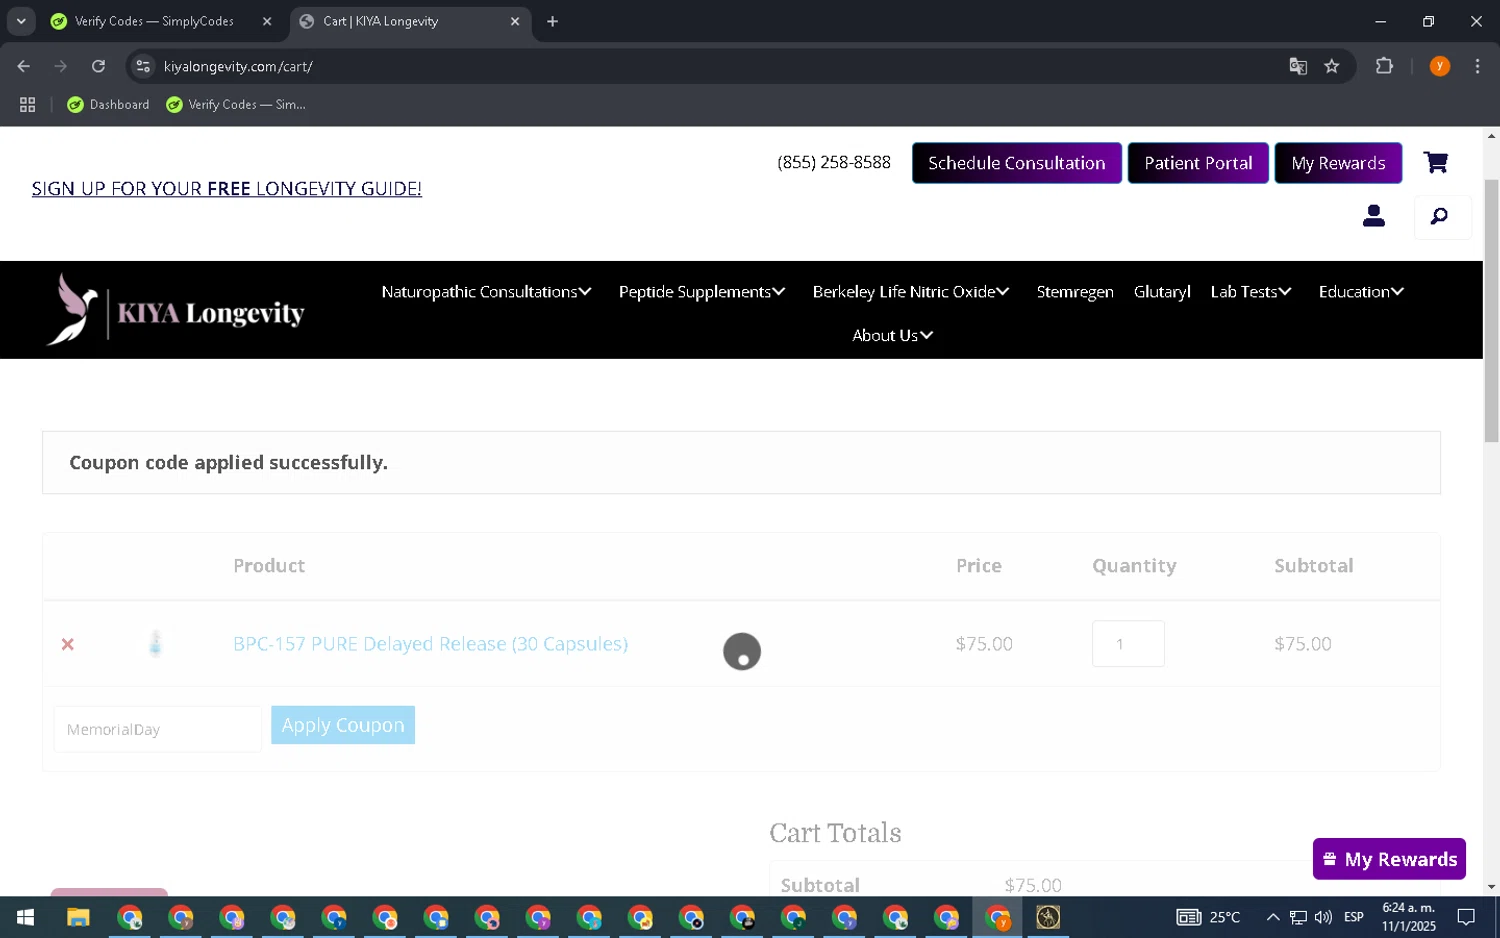Click the scrollbar down arrow
Image resolution: width=1500 pixels, height=938 pixels.
click(1491, 887)
